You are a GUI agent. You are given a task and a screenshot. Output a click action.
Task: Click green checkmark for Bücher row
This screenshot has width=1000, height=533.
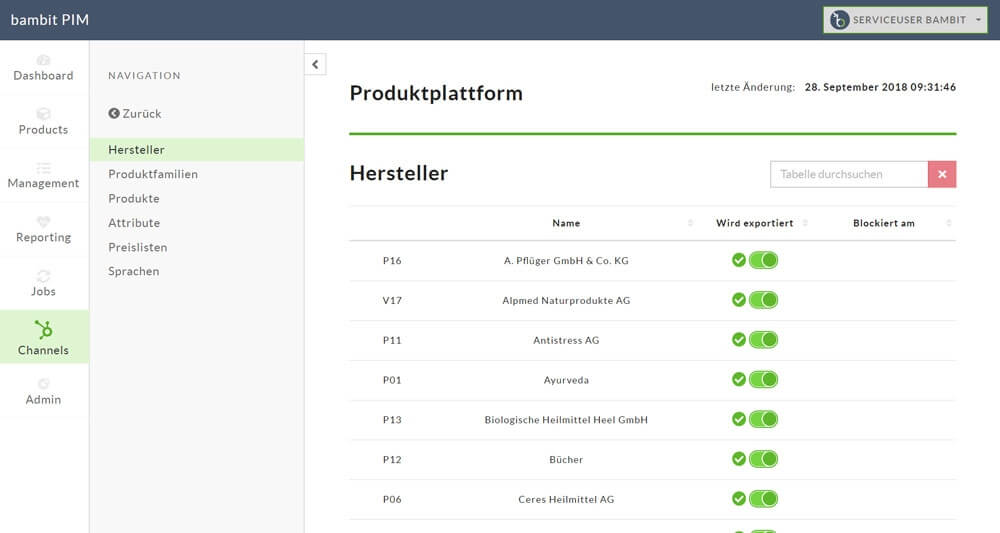point(739,459)
